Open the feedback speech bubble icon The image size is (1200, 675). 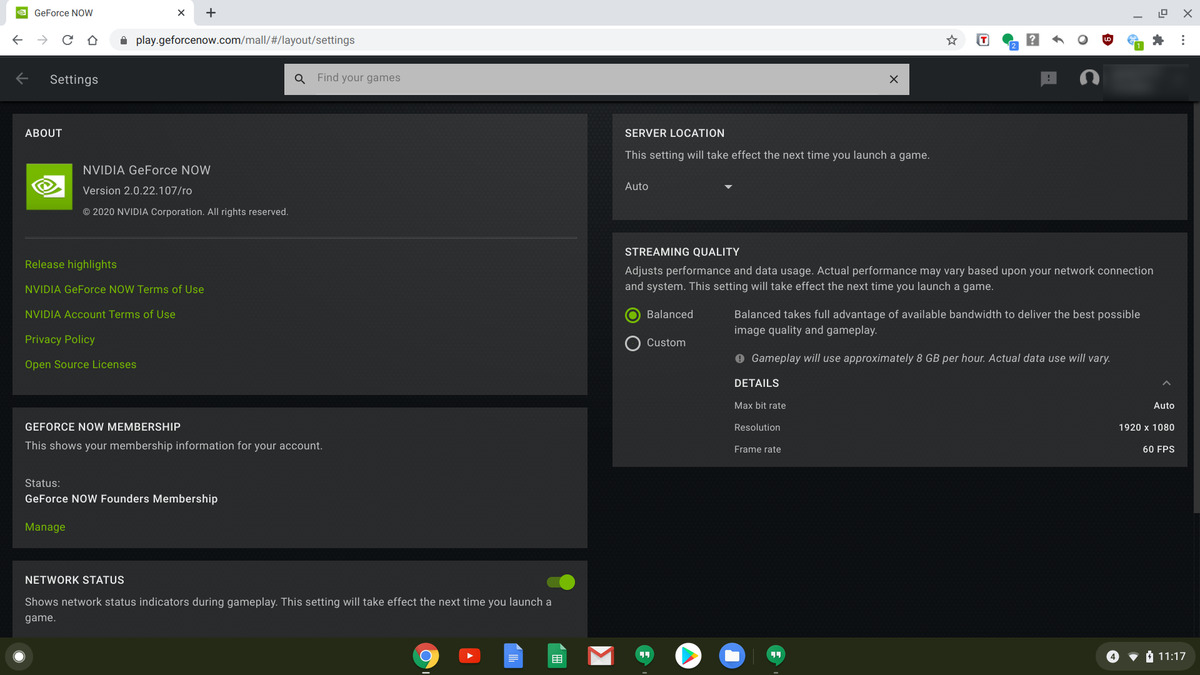click(x=1048, y=78)
